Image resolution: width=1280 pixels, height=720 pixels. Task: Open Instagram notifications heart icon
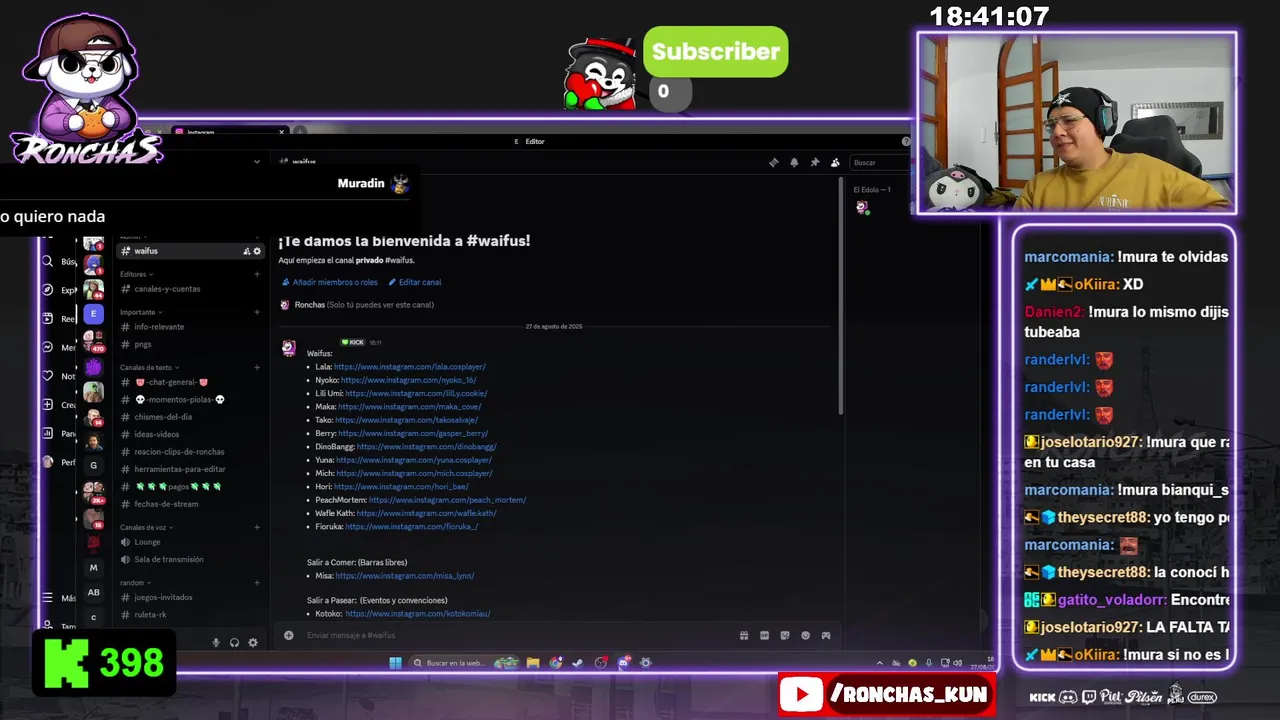pyautogui.click(x=47, y=376)
